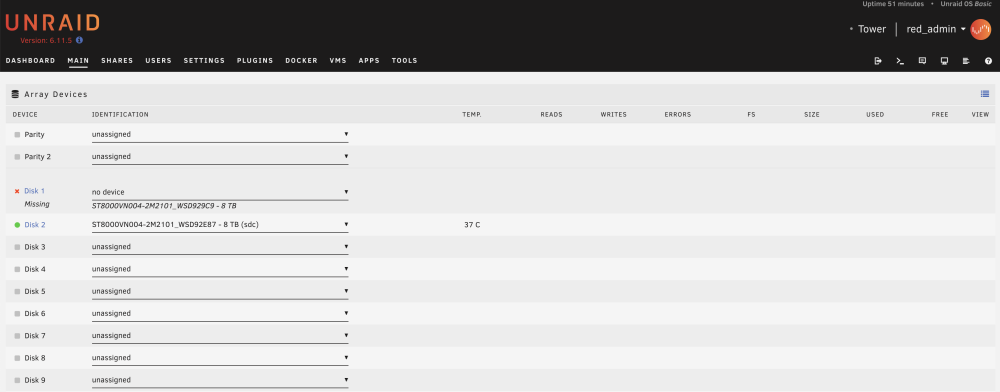
Task: Click the UNRAID logo
Action: [52, 24]
